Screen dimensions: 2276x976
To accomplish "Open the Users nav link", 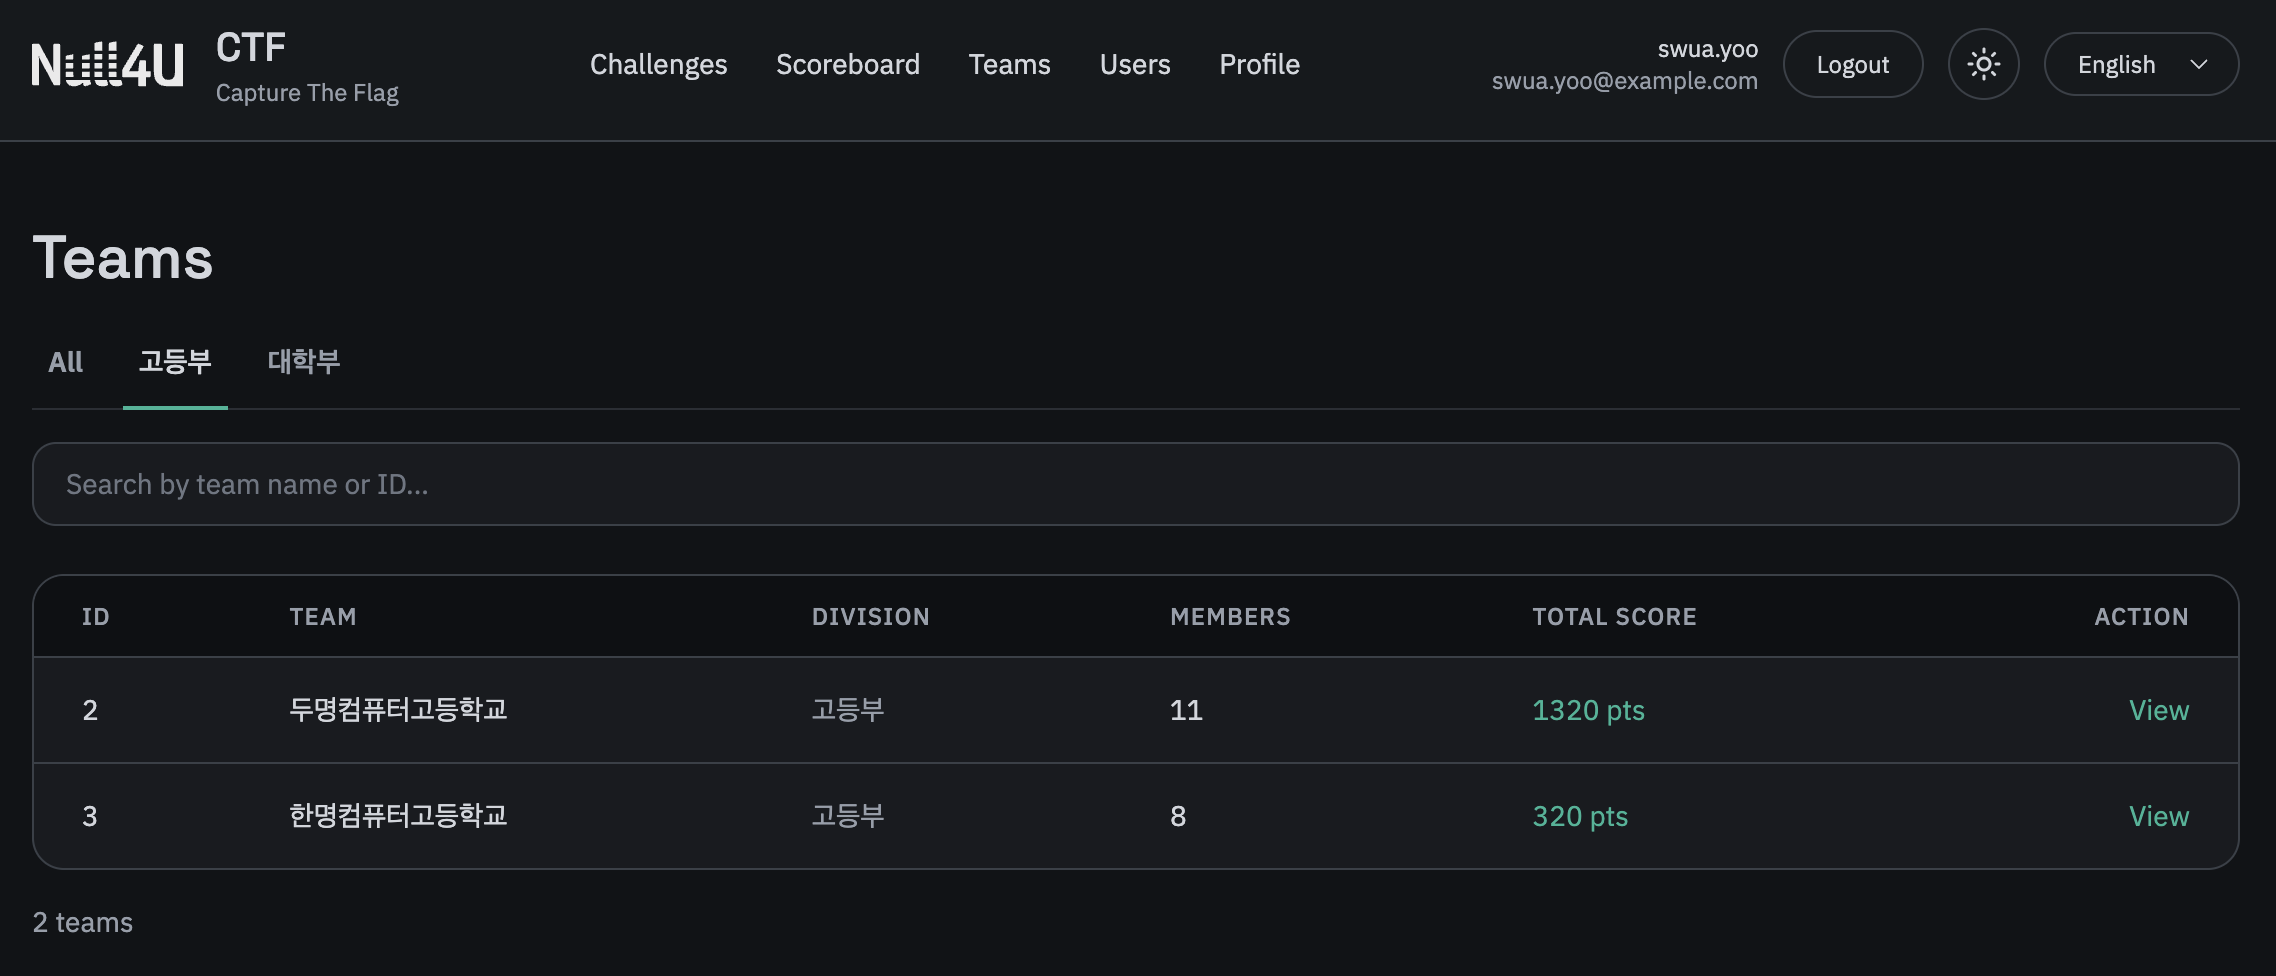I will (x=1134, y=65).
